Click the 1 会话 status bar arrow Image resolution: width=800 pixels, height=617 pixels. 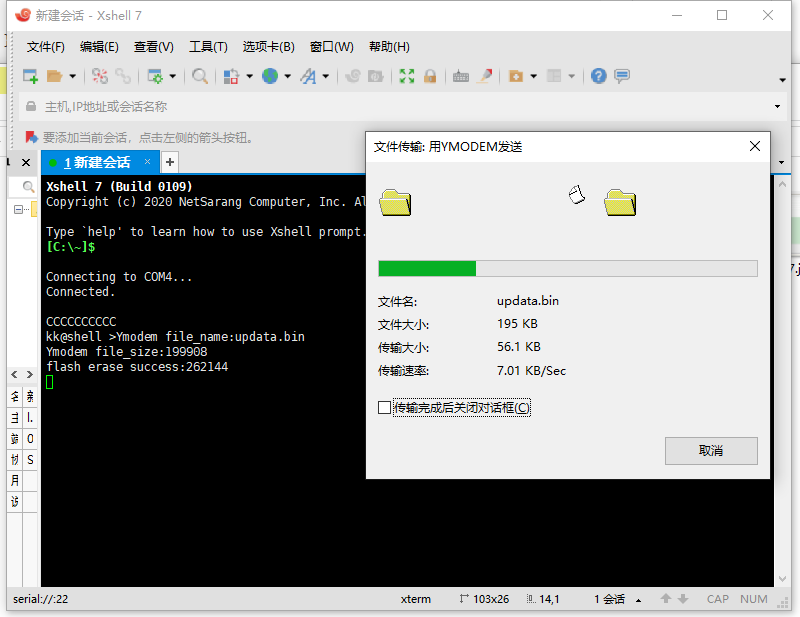pyautogui.click(x=638, y=601)
